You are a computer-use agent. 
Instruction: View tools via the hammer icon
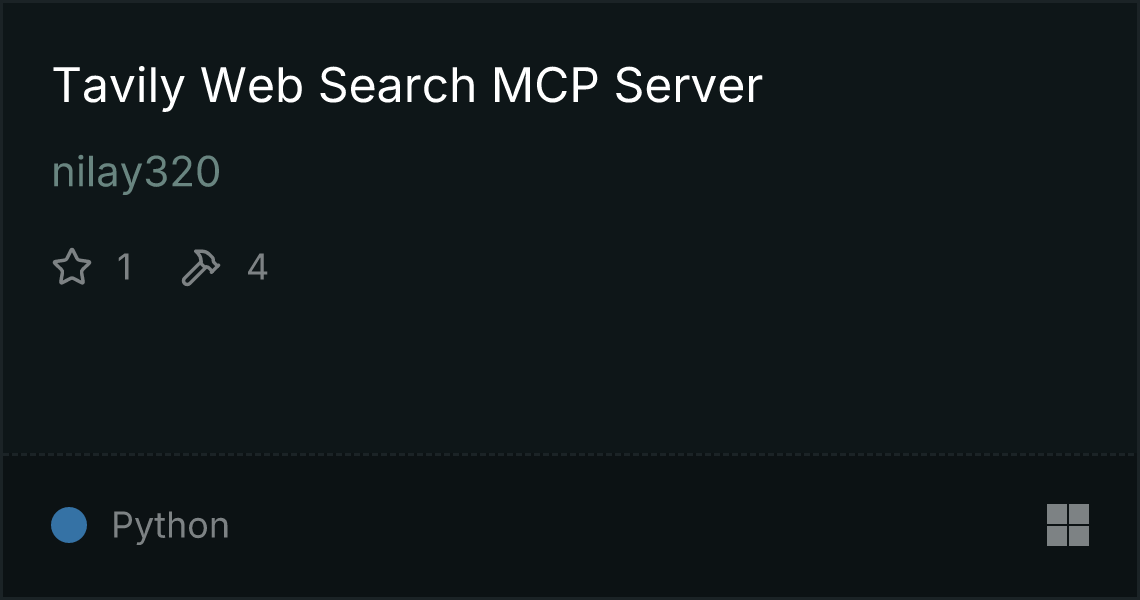click(200, 267)
